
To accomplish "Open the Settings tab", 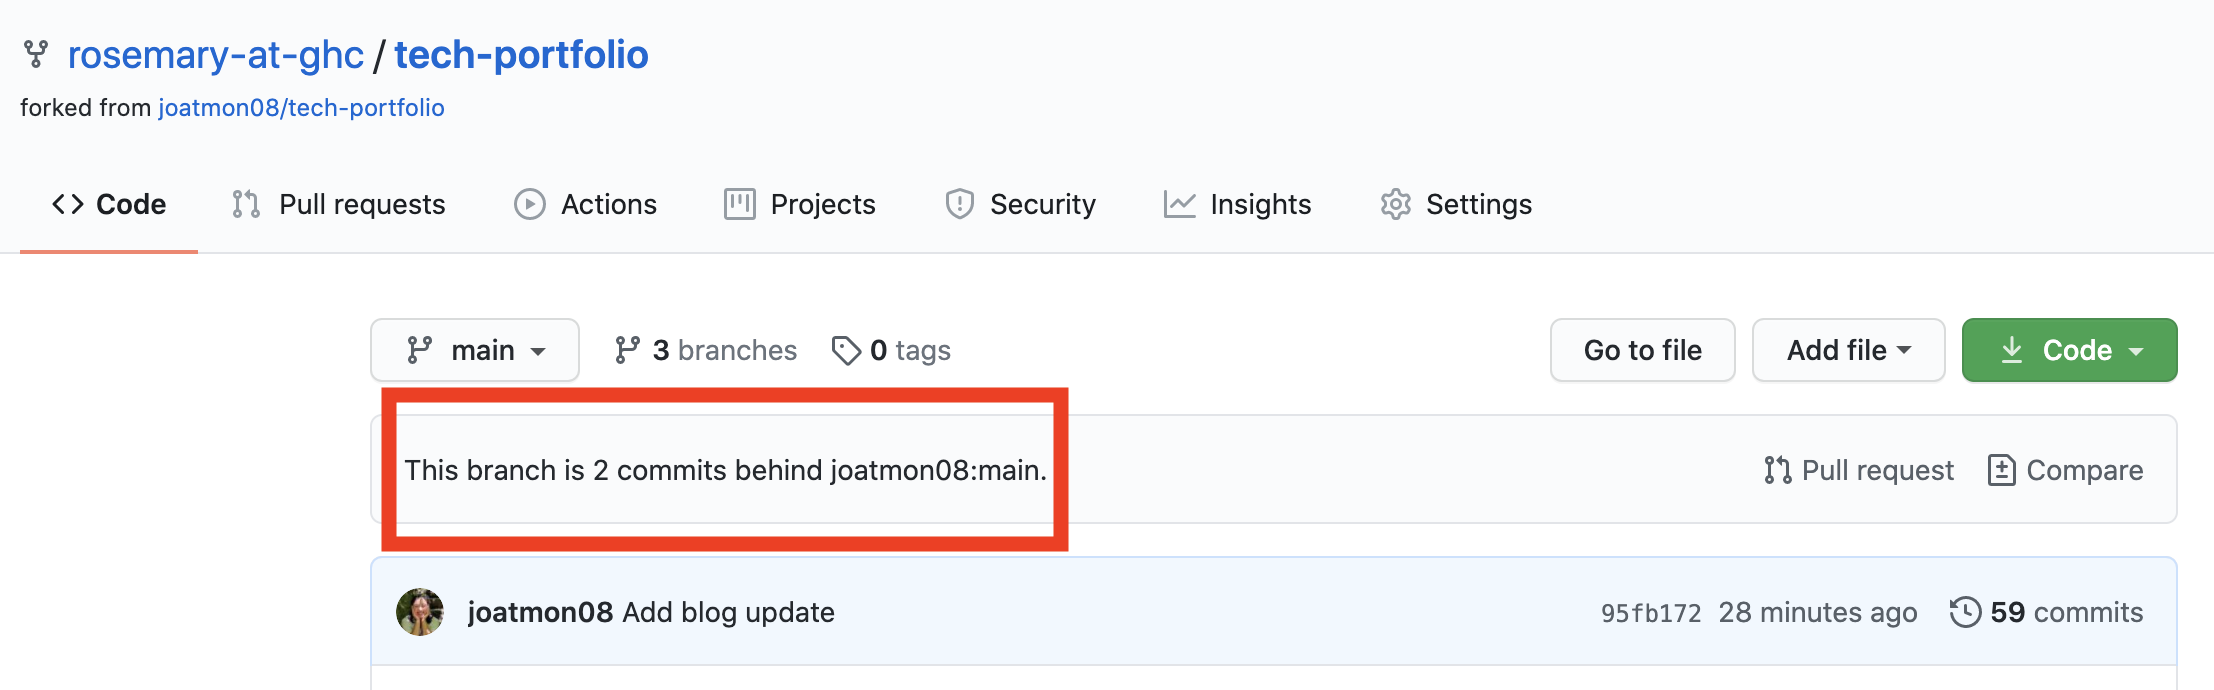I will [1456, 204].
